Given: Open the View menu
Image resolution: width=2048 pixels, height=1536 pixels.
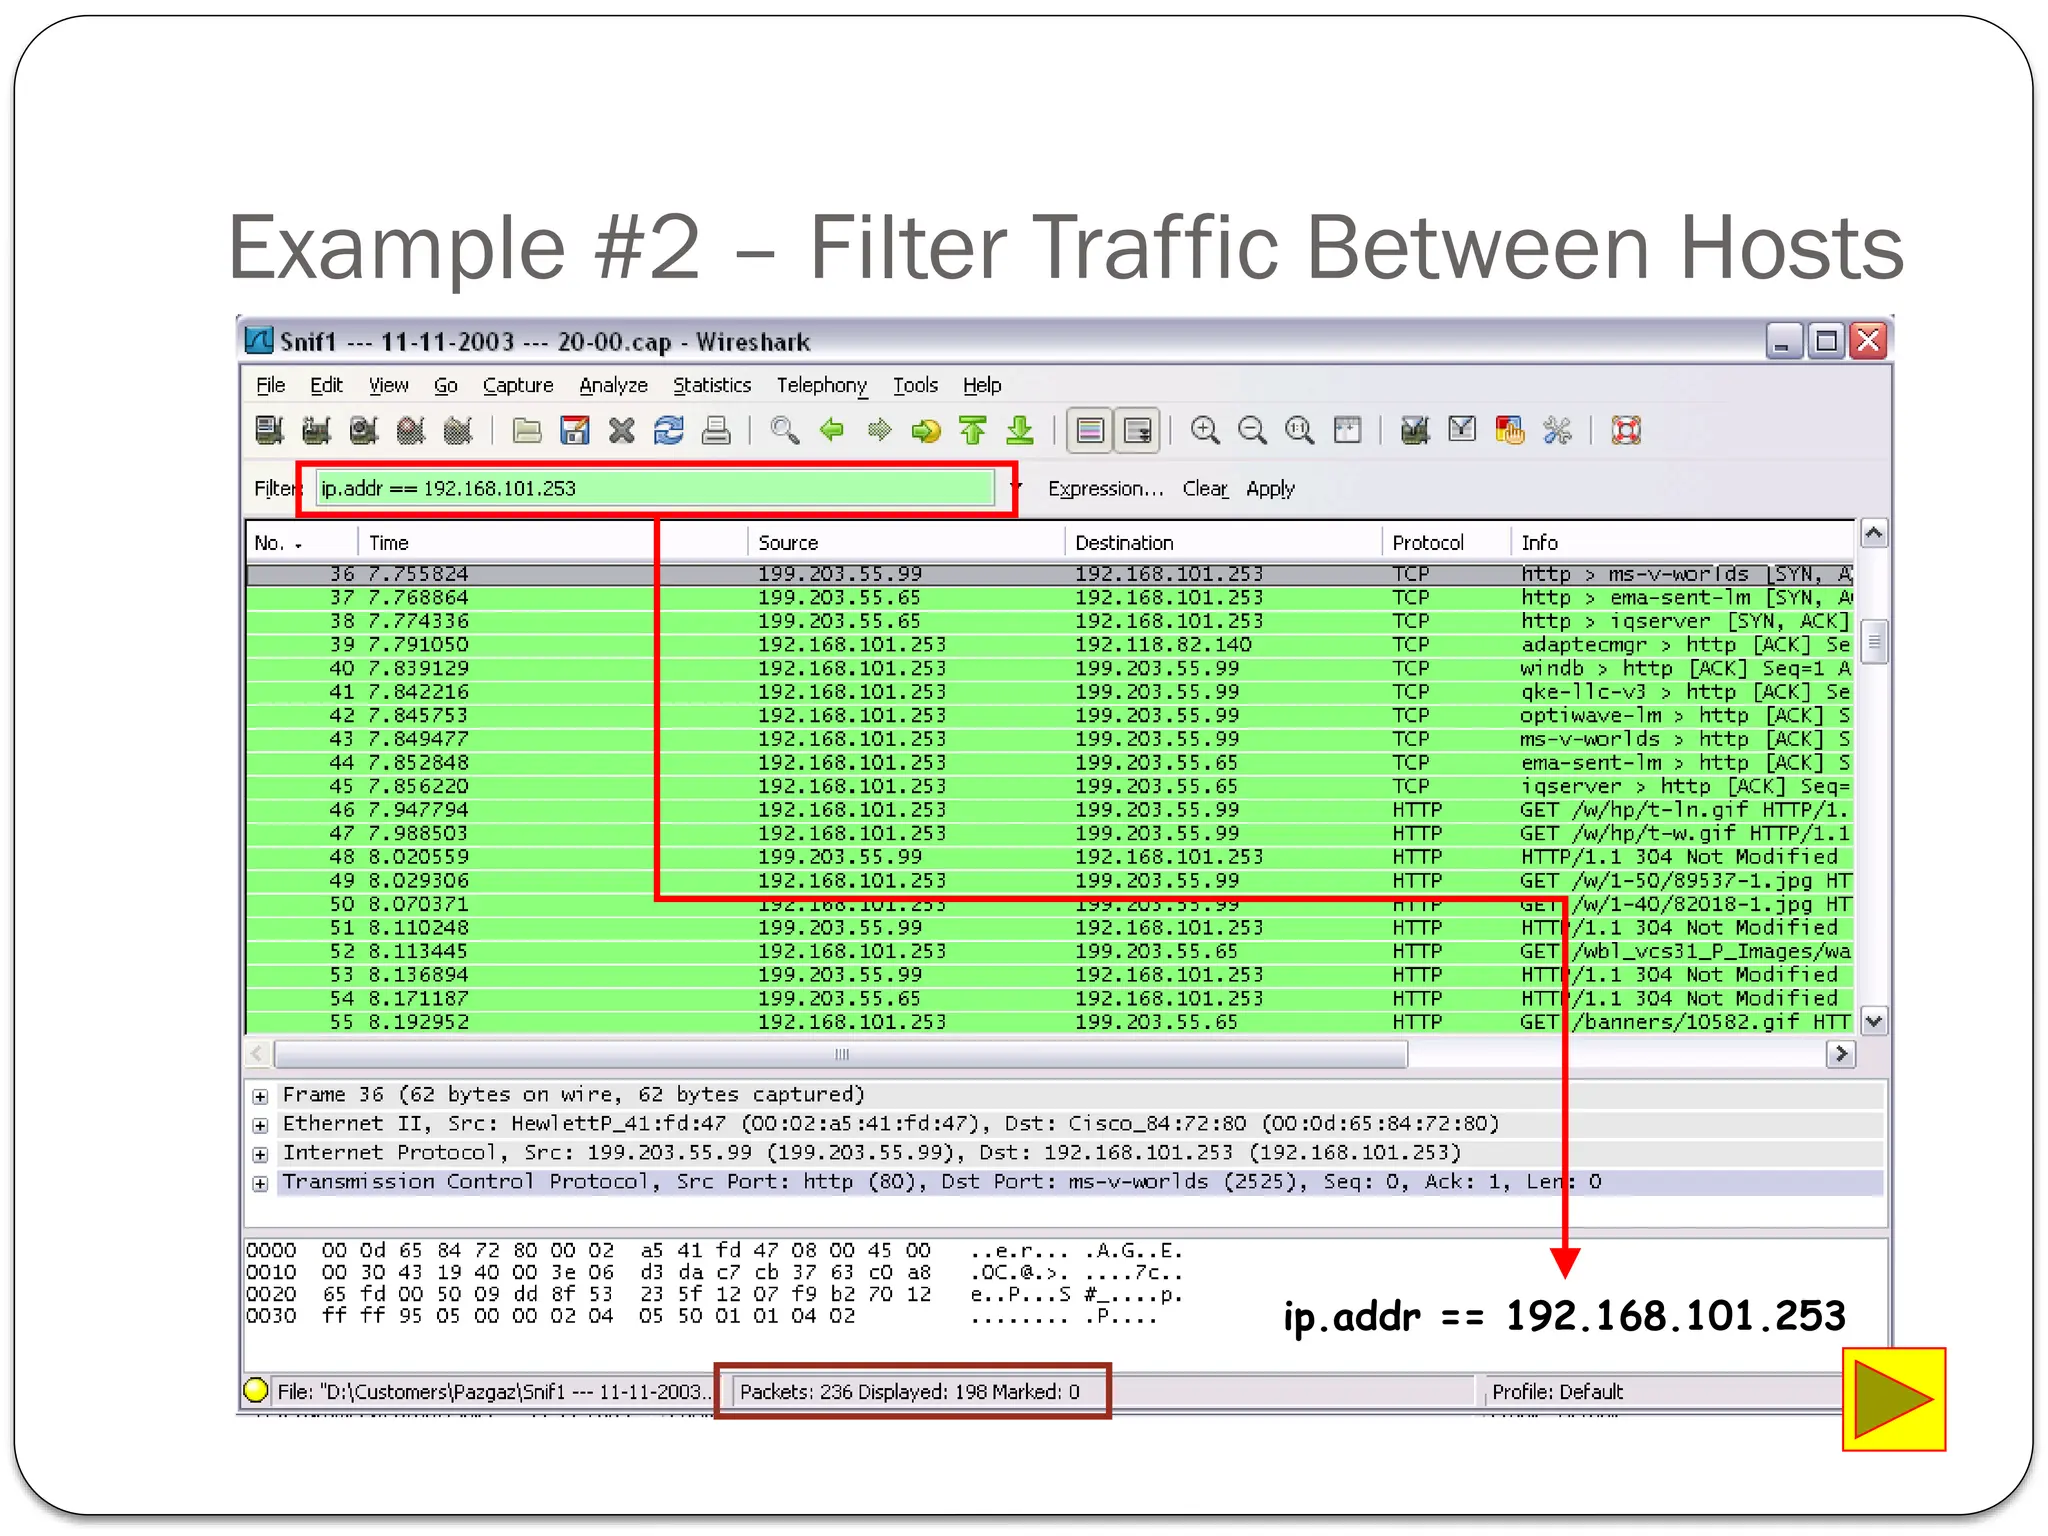Looking at the screenshot, I should 388,385.
